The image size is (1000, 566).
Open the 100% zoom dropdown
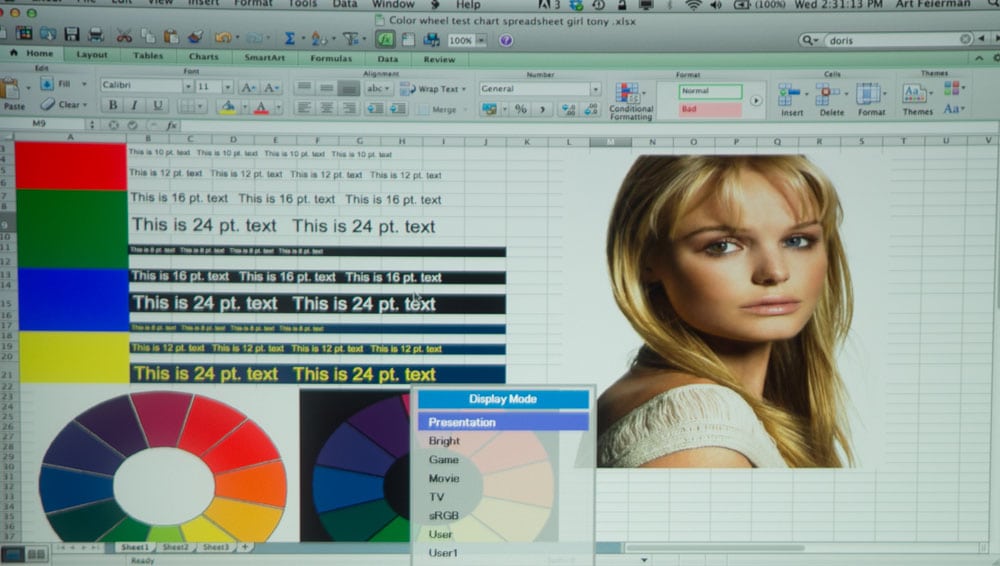tap(482, 40)
